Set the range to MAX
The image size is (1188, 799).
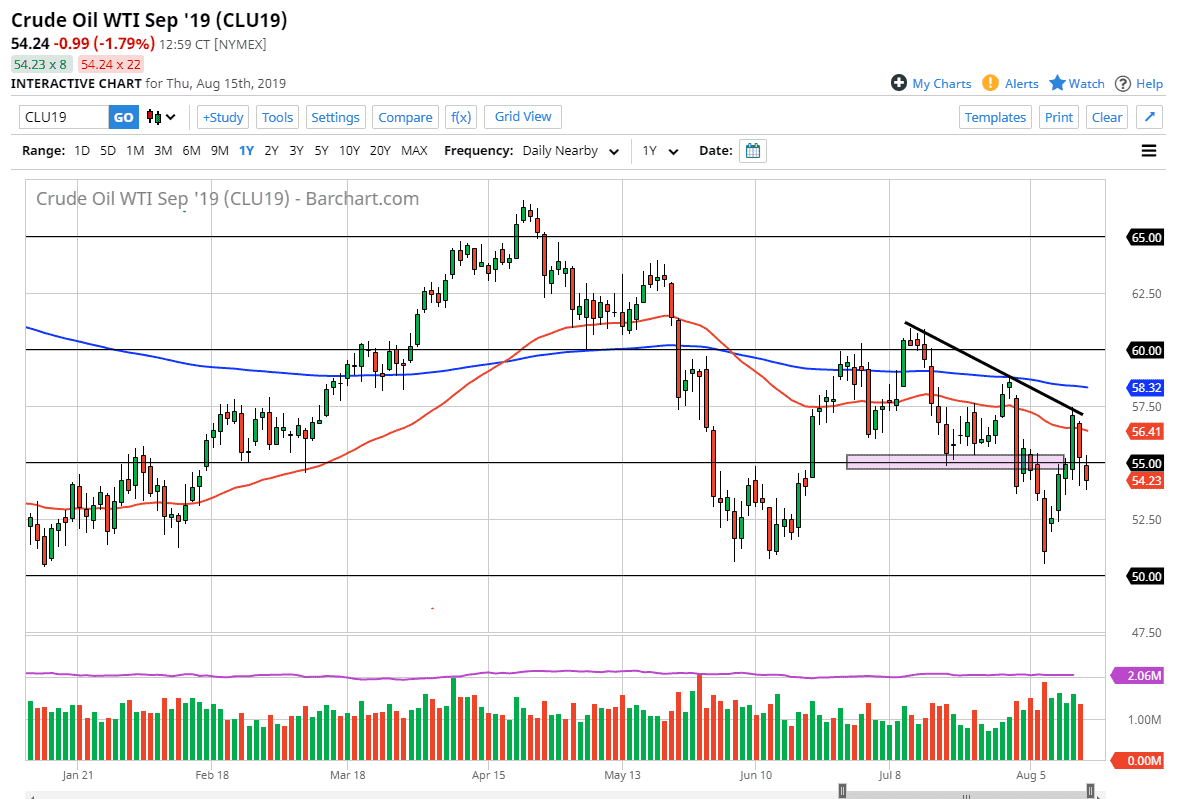(414, 151)
